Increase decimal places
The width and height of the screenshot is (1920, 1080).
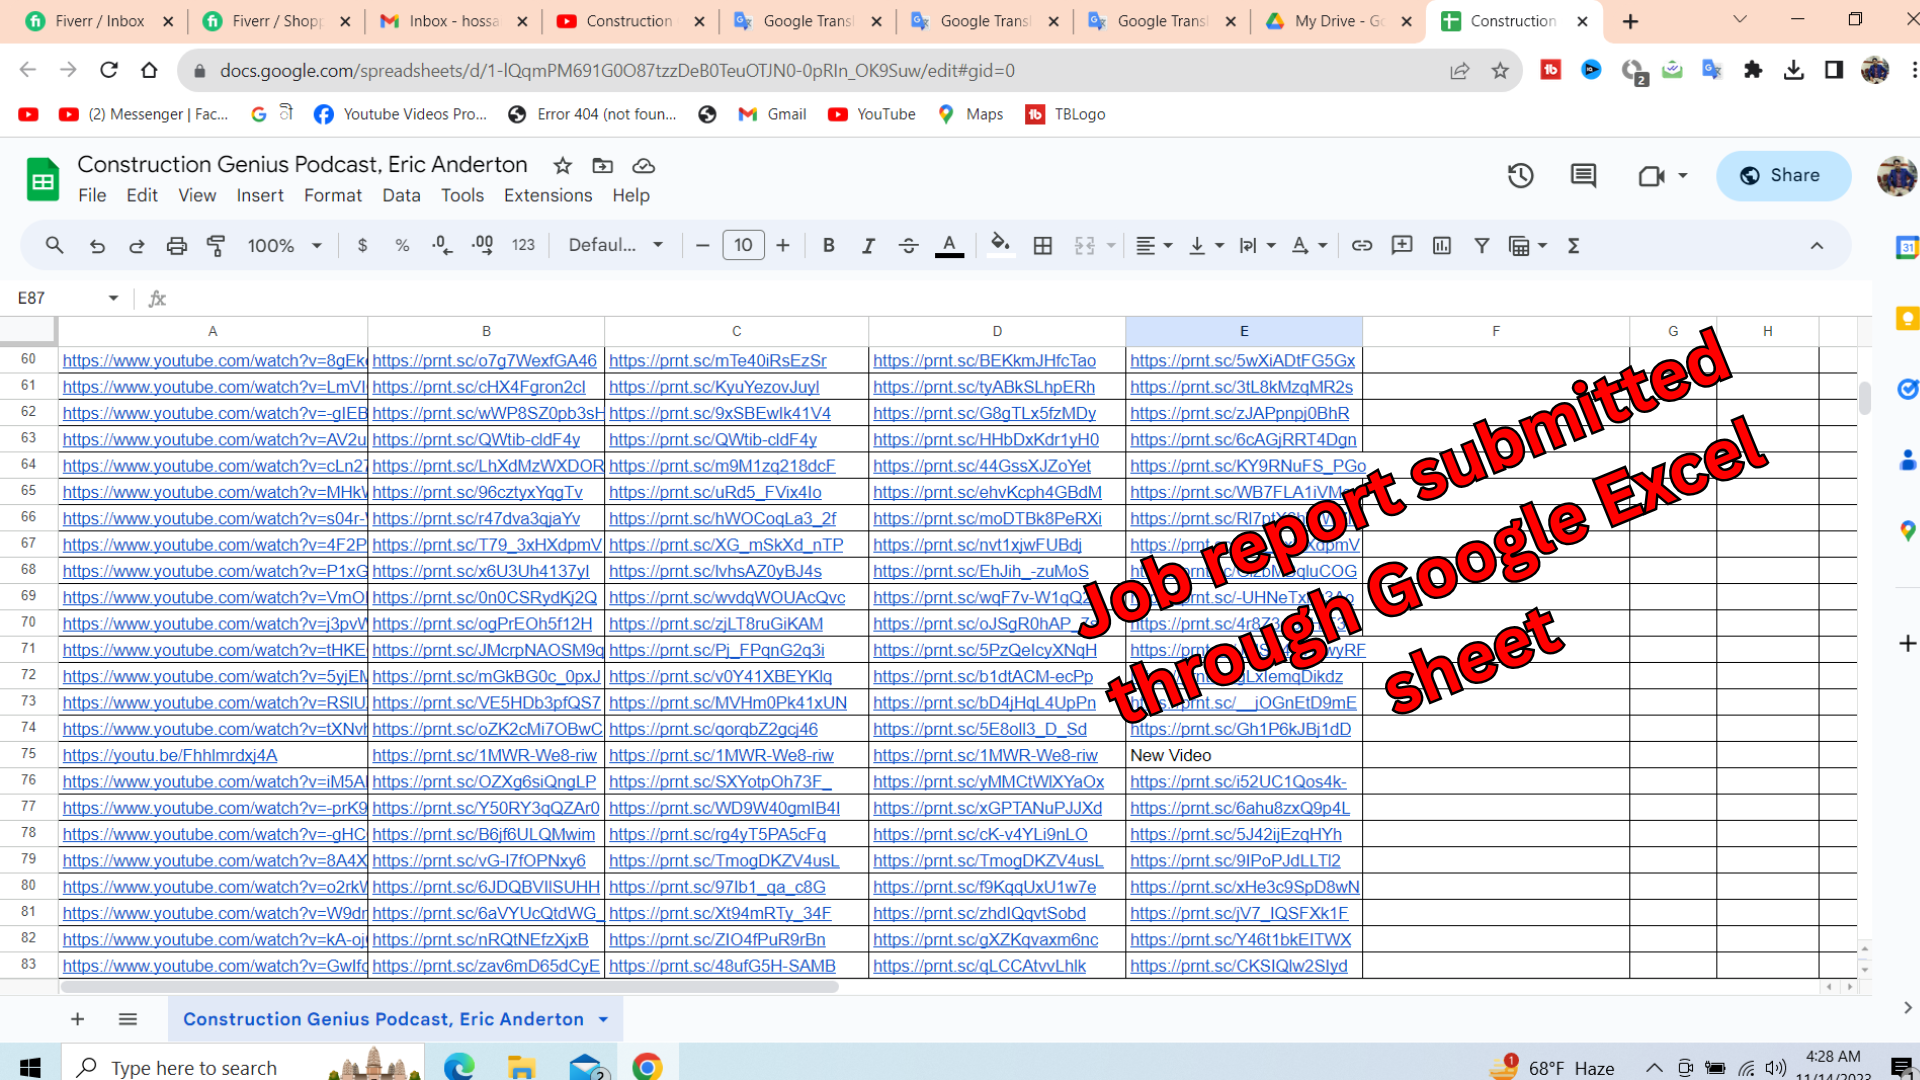pyautogui.click(x=483, y=245)
